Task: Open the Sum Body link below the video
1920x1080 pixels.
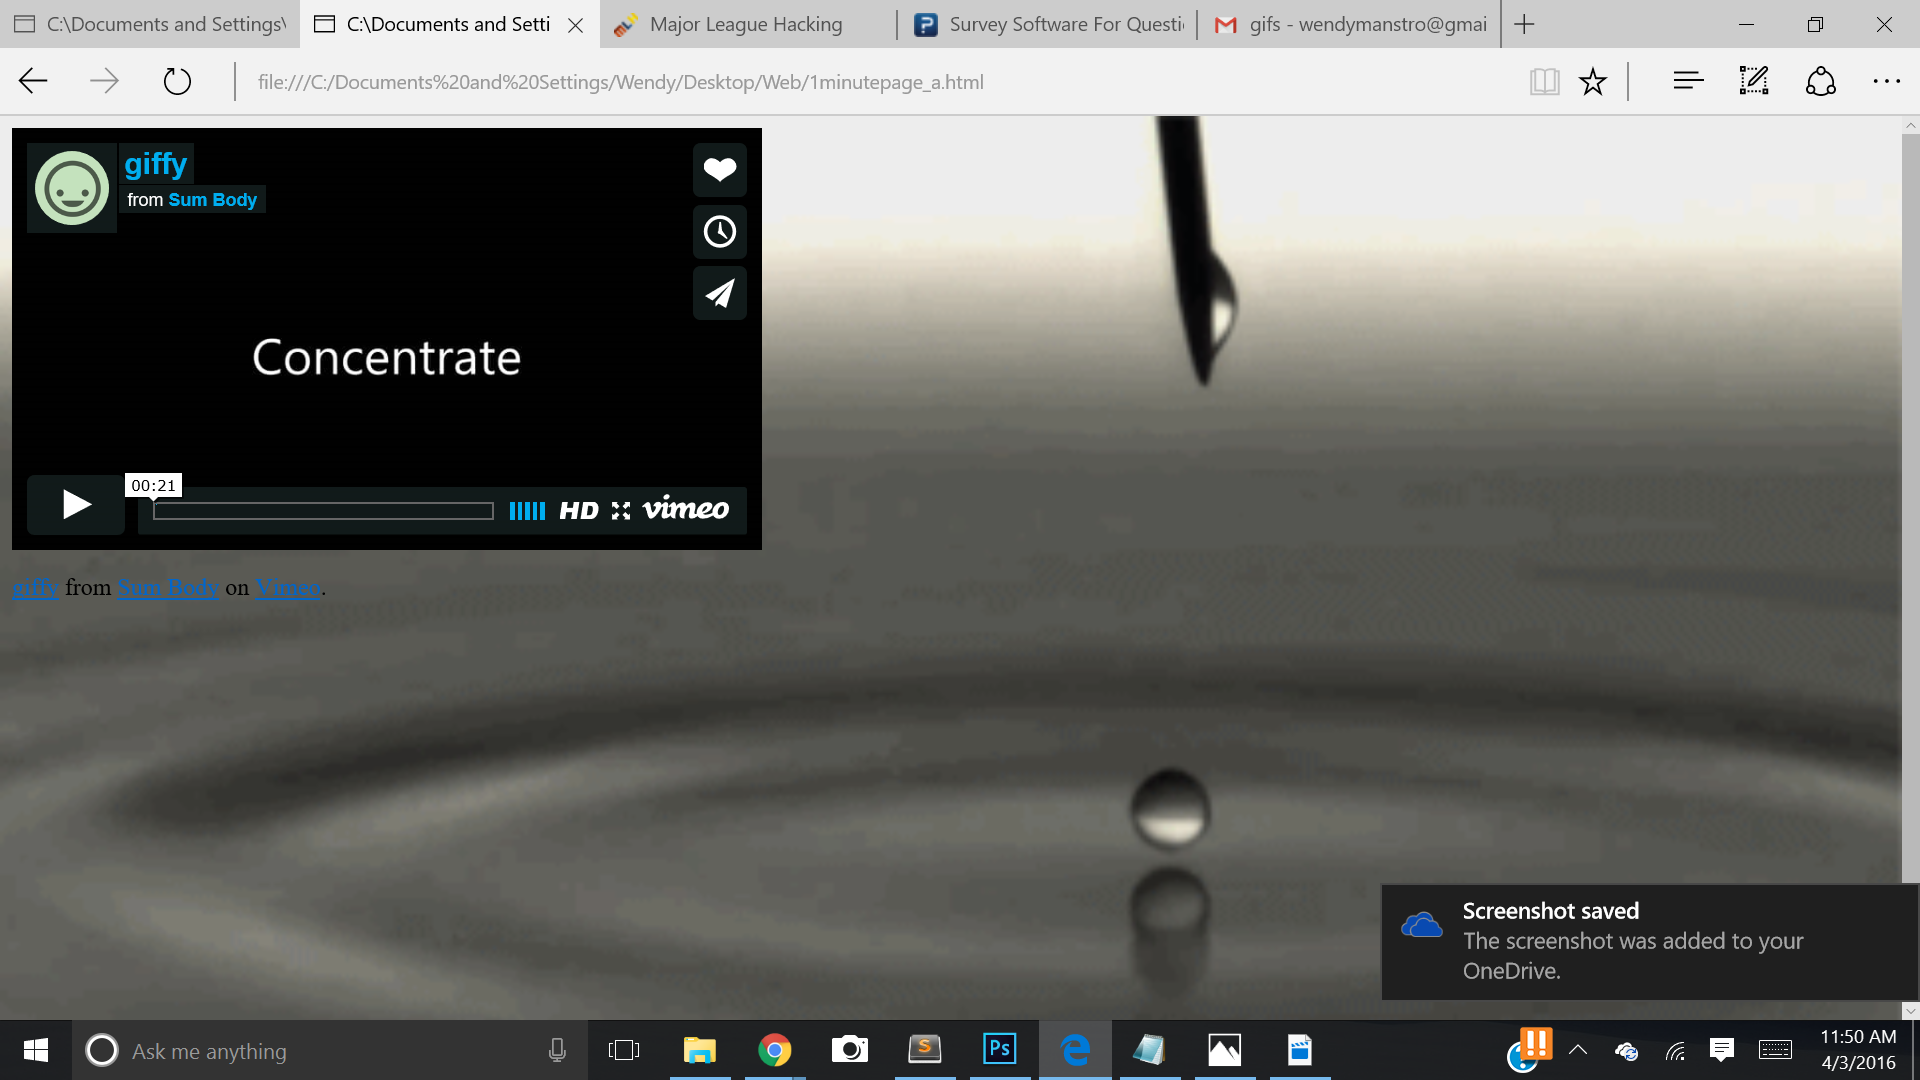Action: [x=168, y=588]
